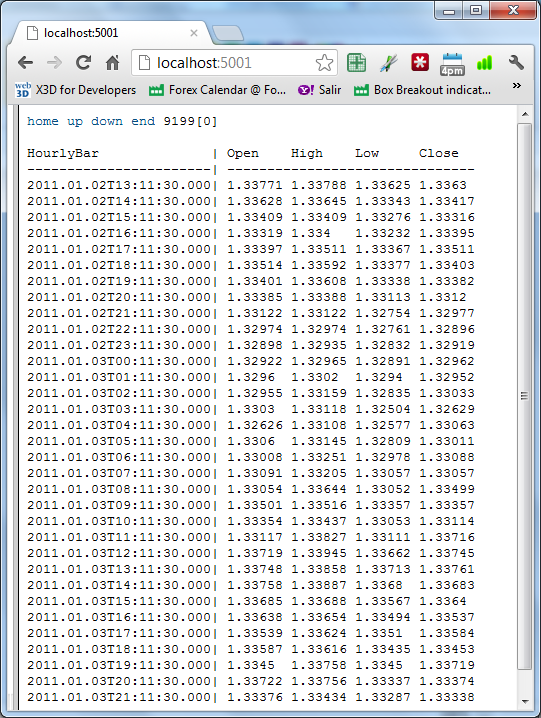Click the end link on the page
The image size is (541, 718).
point(143,121)
